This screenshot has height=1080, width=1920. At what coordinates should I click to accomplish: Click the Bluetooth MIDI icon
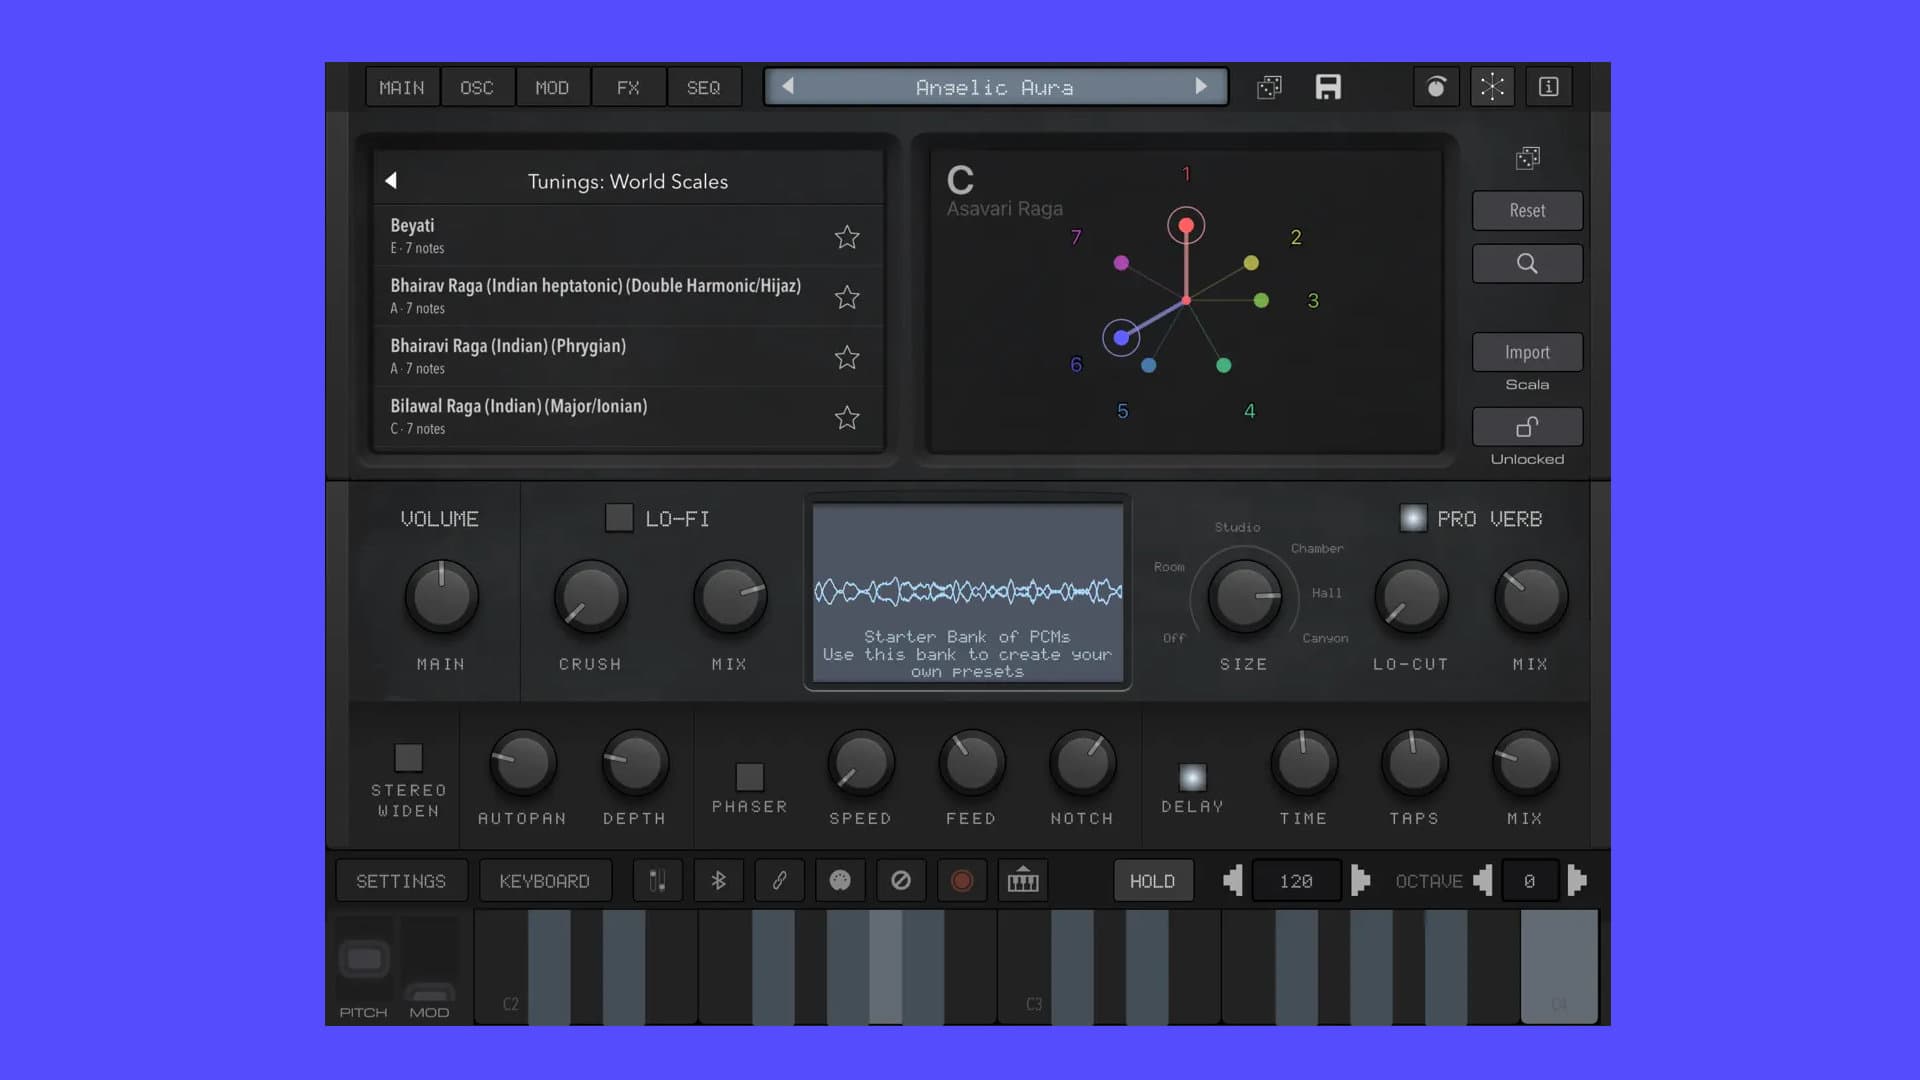coord(718,881)
